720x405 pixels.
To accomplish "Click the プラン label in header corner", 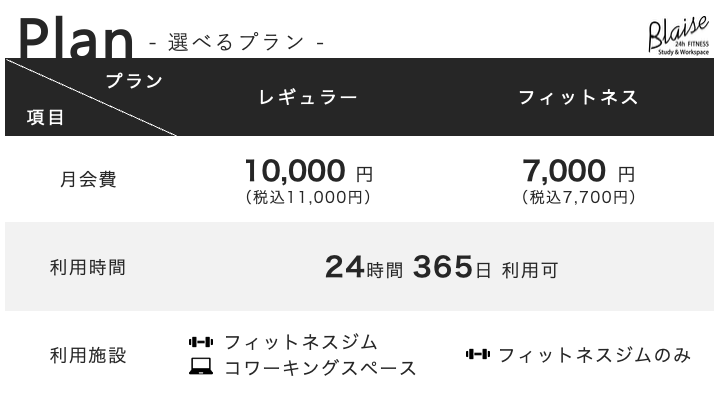I will tap(134, 81).
